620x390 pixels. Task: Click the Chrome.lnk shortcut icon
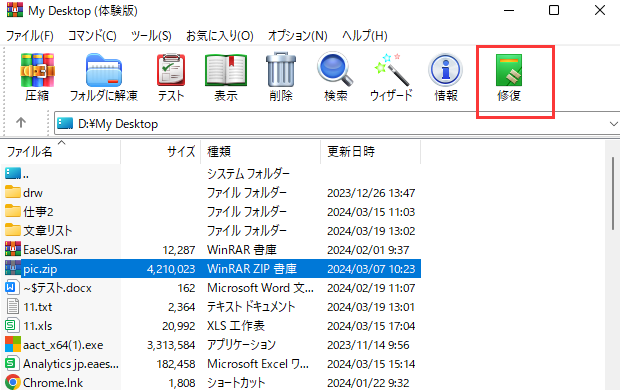(x=13, y=382)
